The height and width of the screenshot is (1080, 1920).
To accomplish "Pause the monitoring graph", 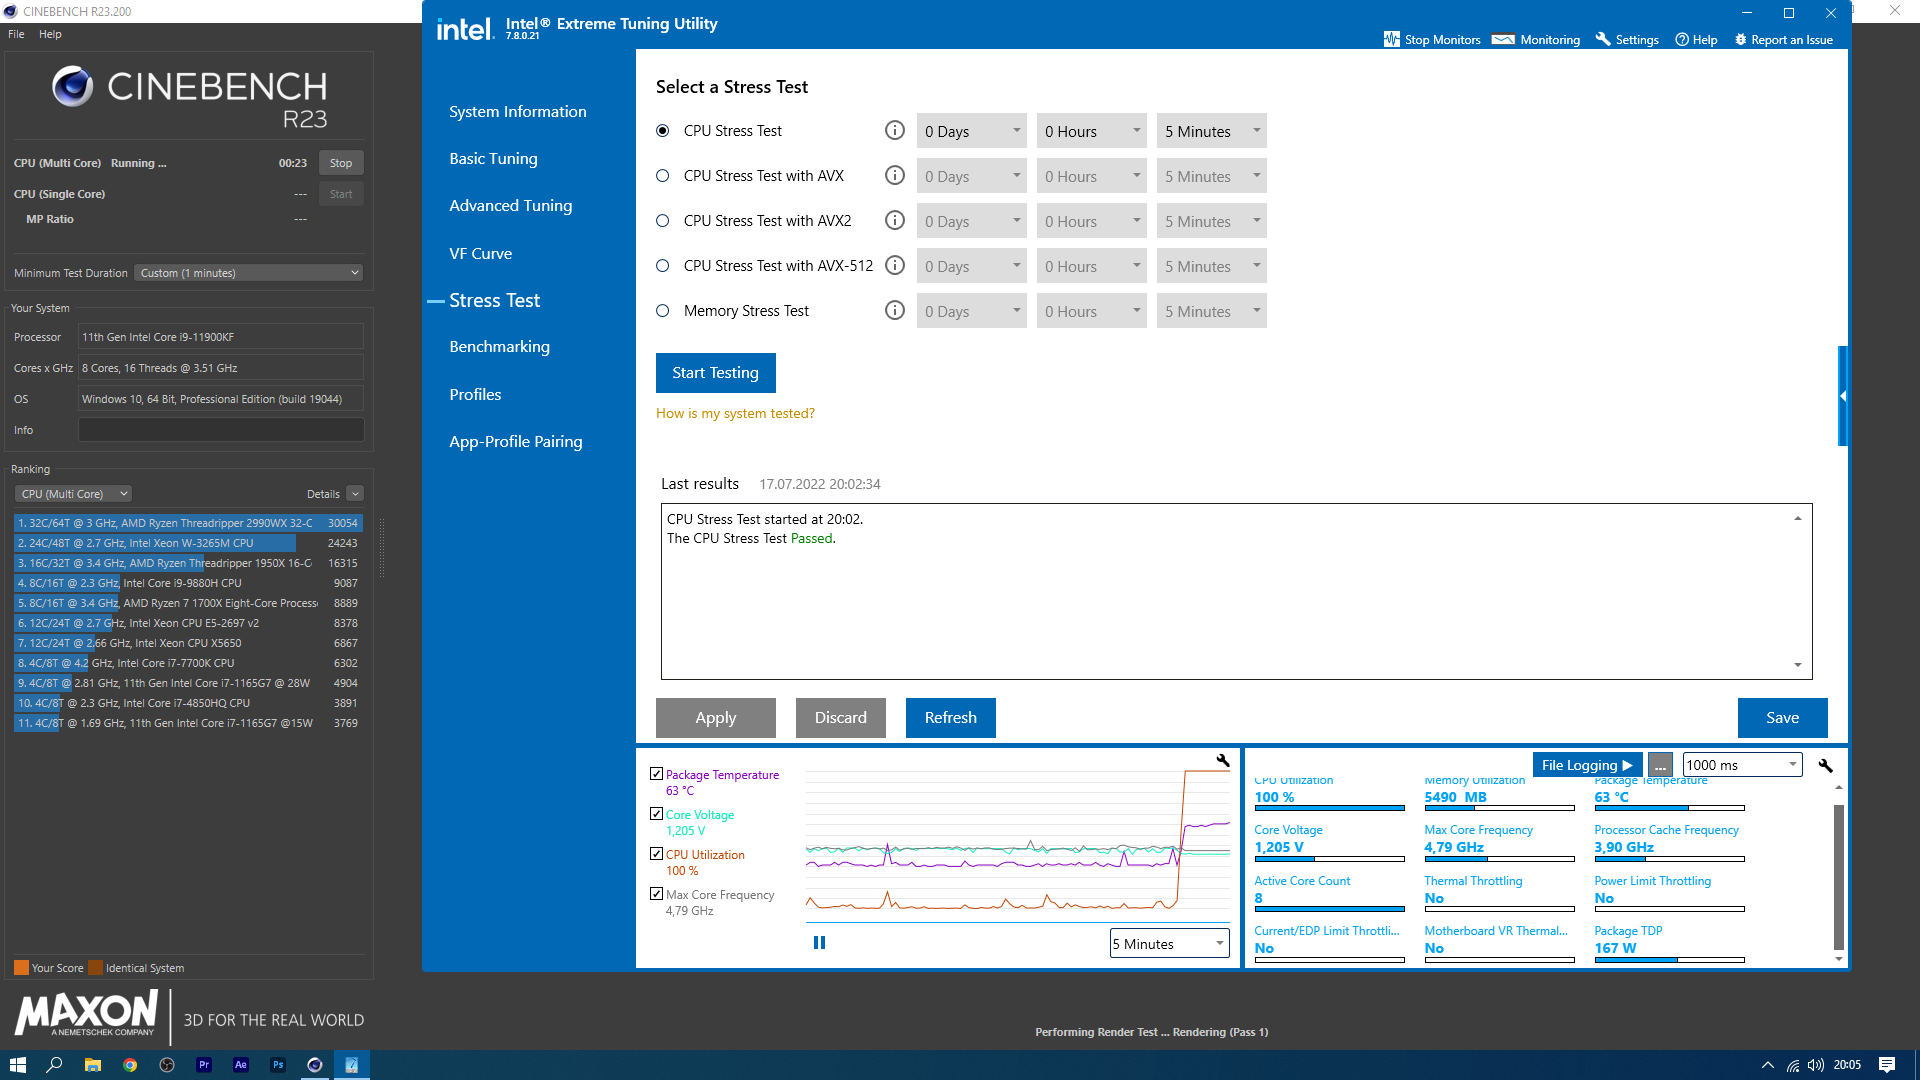I will tap(819, 943).
